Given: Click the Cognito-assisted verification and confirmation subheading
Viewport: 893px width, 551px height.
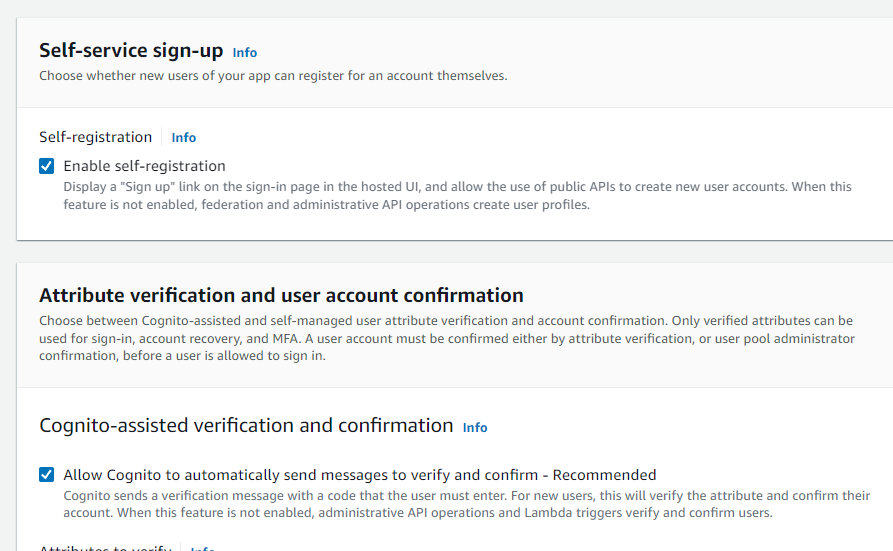Looking at the screenshot, I should [x=246, y=425].
